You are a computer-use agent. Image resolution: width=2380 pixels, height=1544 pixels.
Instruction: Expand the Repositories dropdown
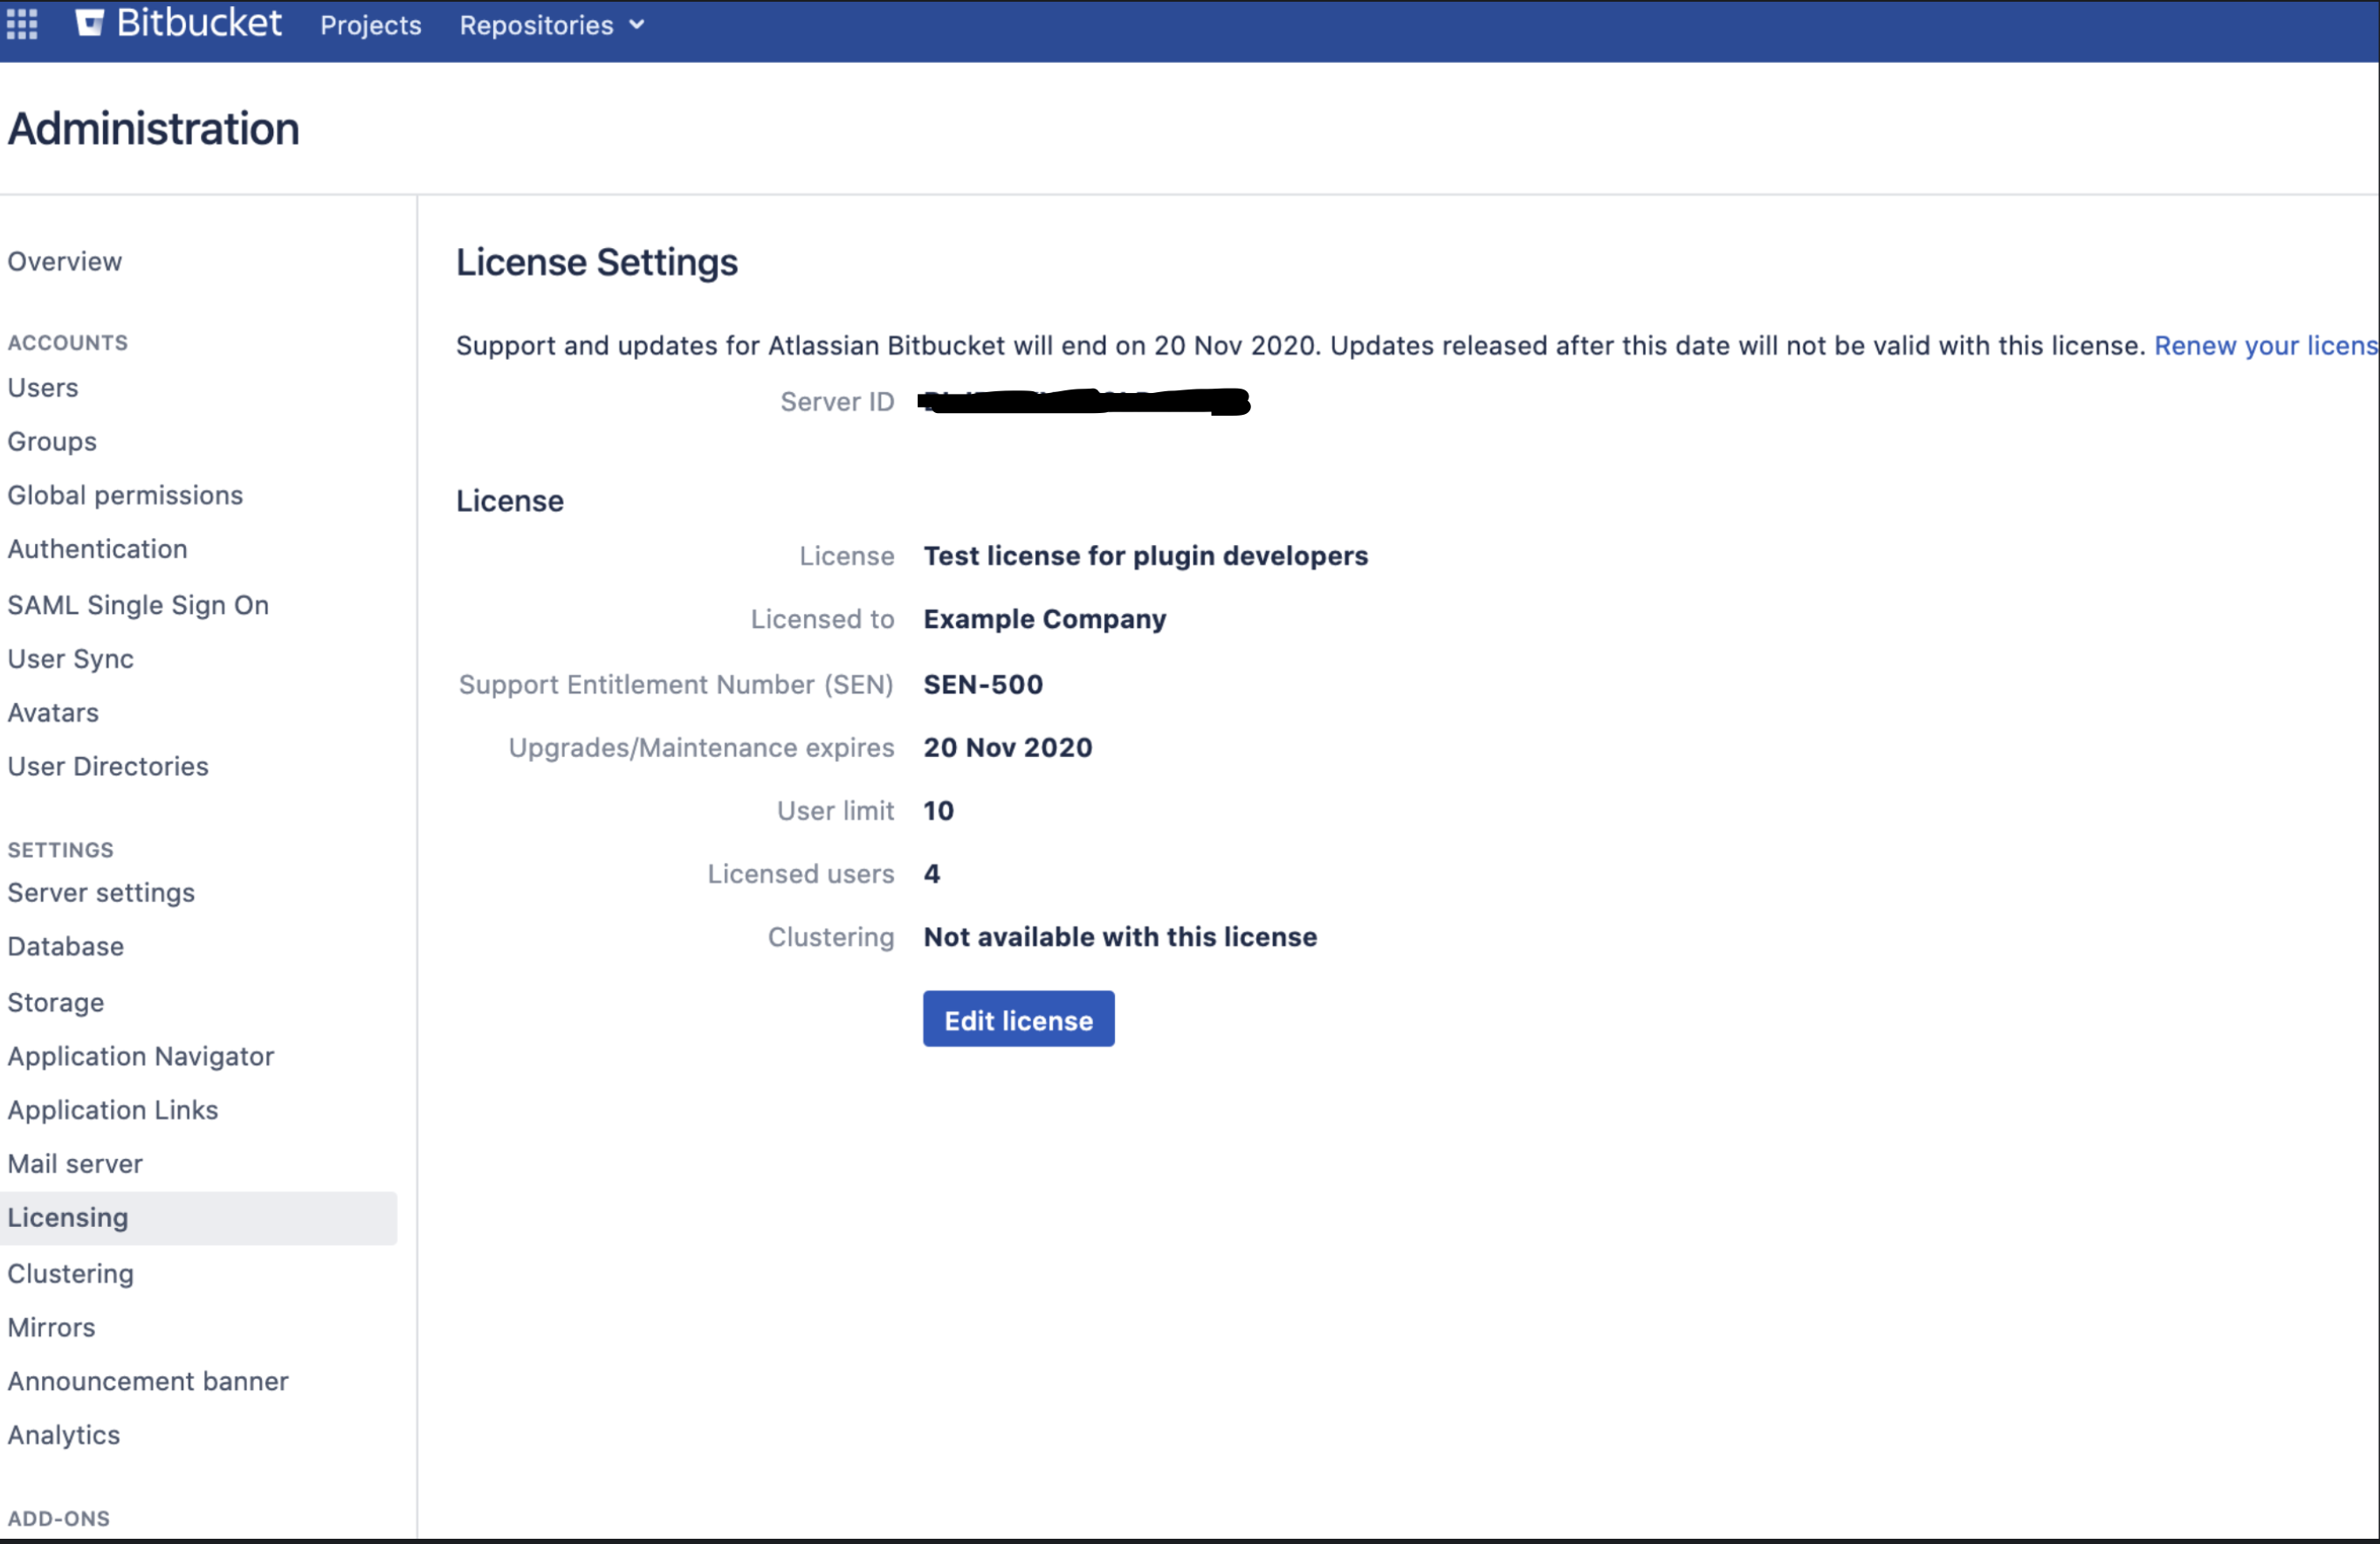(552, 25)
